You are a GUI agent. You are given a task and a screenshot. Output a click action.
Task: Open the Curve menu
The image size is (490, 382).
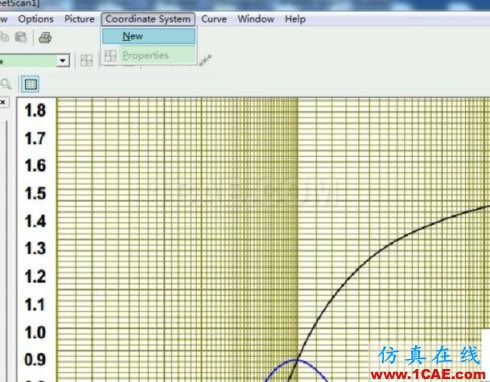214,19
